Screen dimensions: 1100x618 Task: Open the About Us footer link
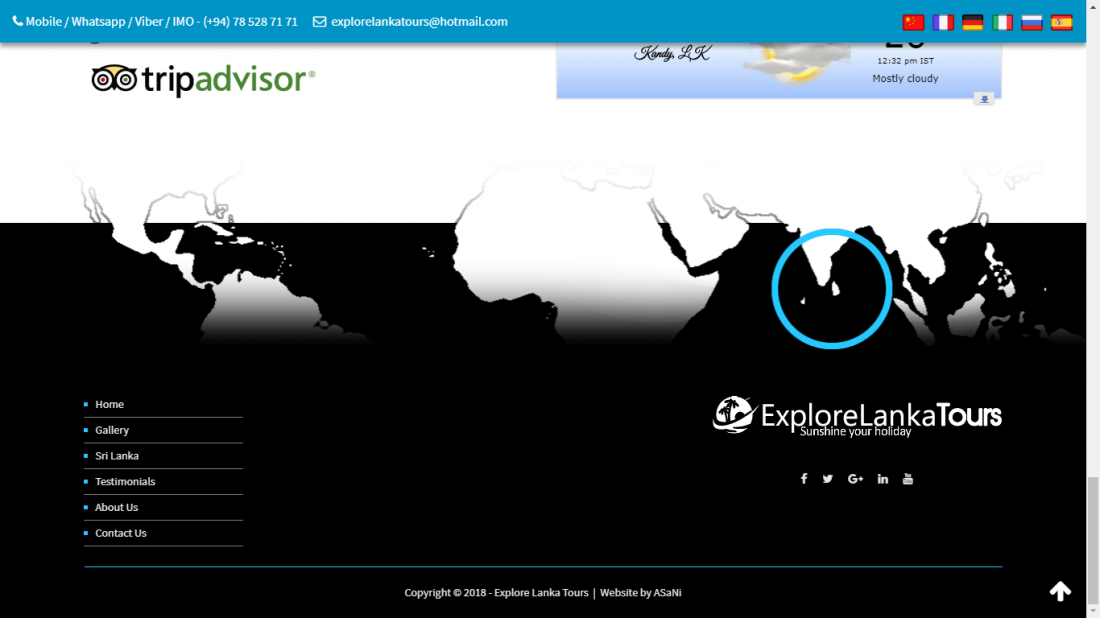pos(116,507)
